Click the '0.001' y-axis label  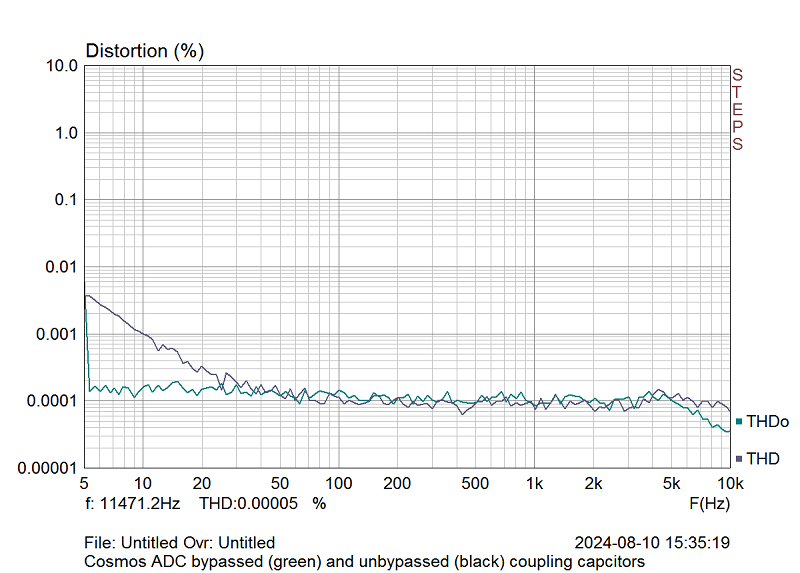coord(57,334)
